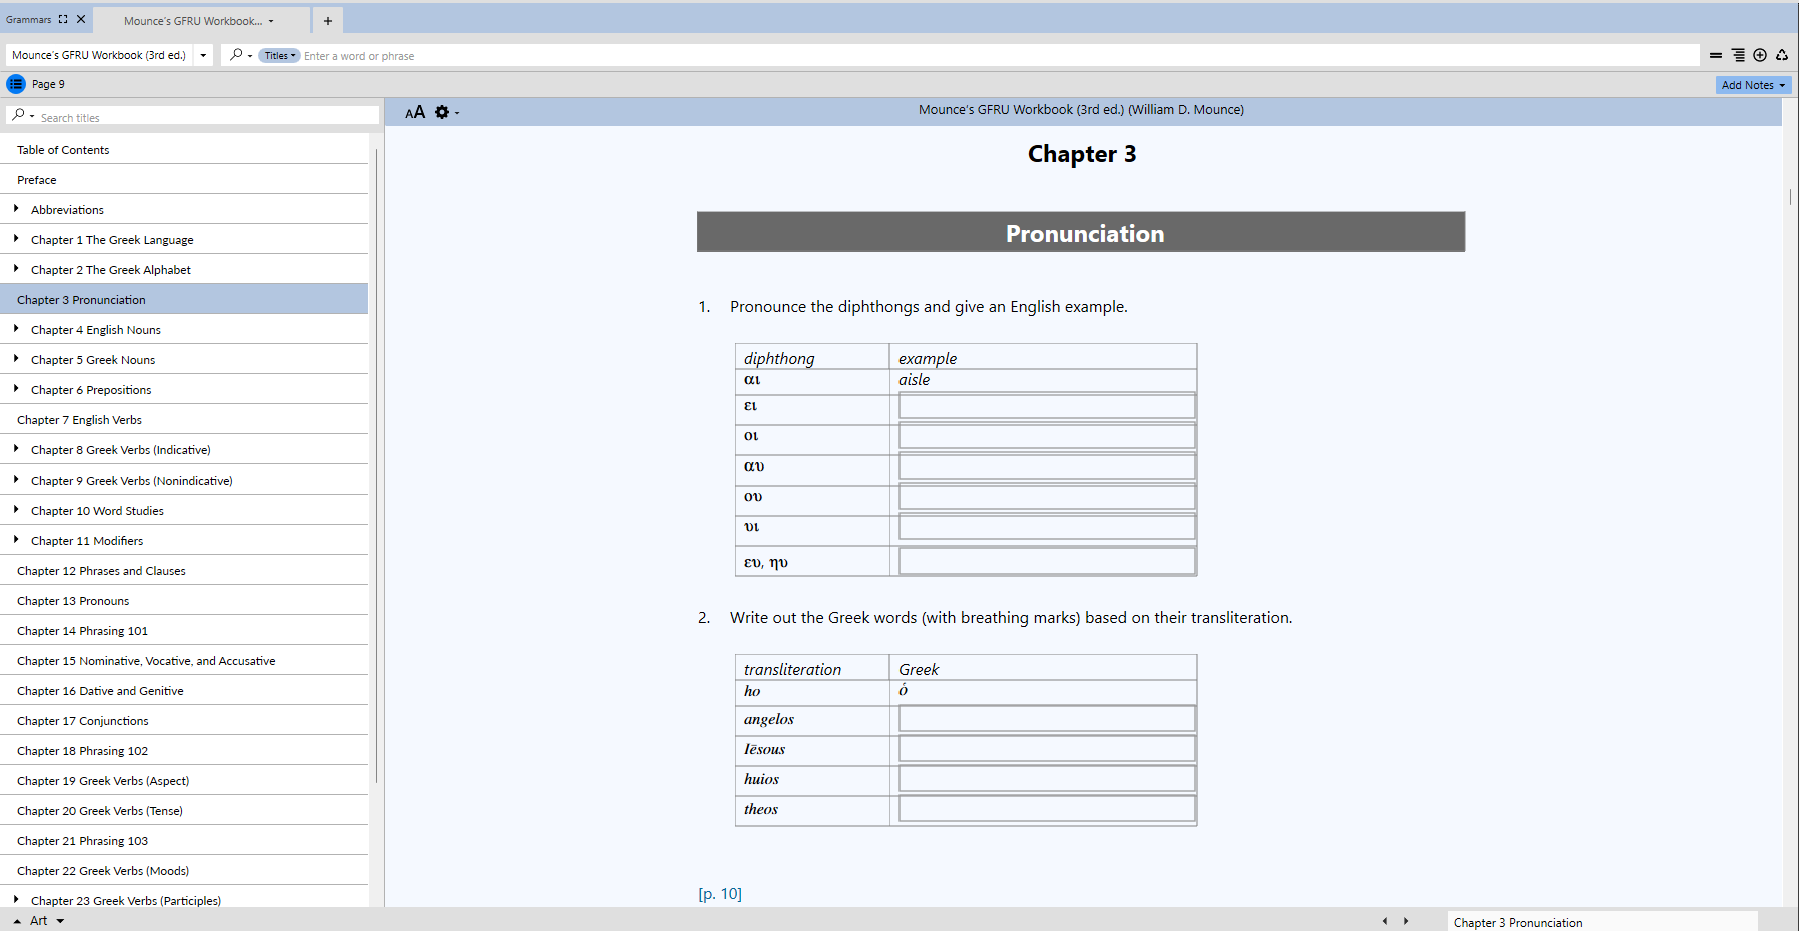Click the zone full-screen icon beside Grammars
1800x932 pixels.
point(63,19)
